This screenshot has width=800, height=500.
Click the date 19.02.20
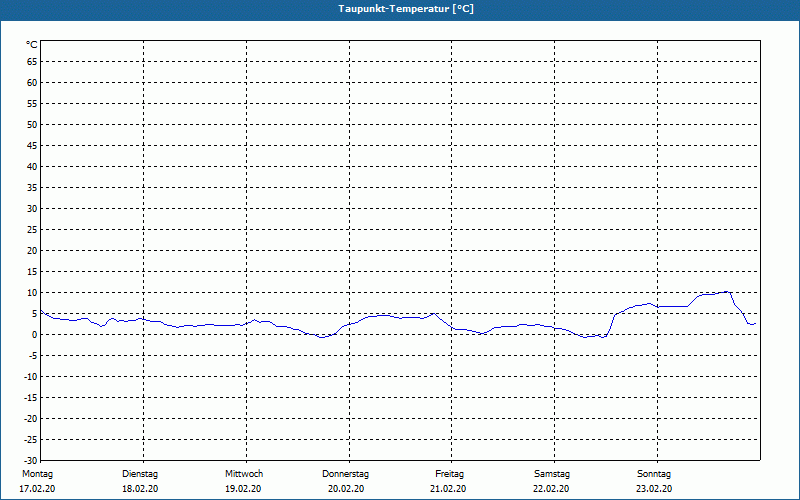click(x=243, y=489)
